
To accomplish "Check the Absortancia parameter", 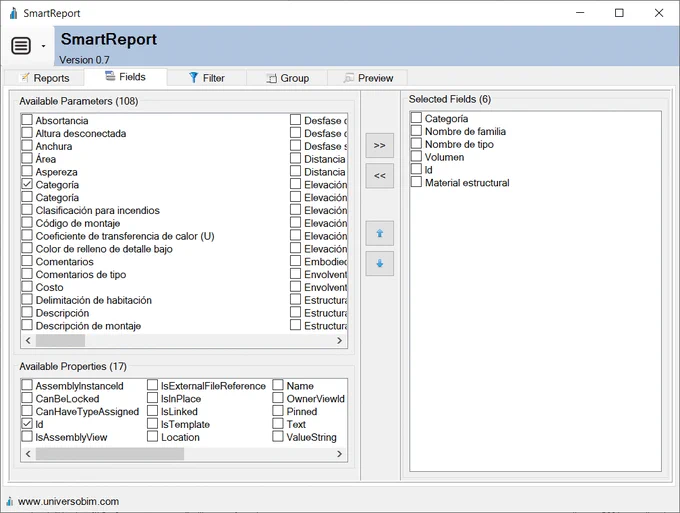I will 27,120.
